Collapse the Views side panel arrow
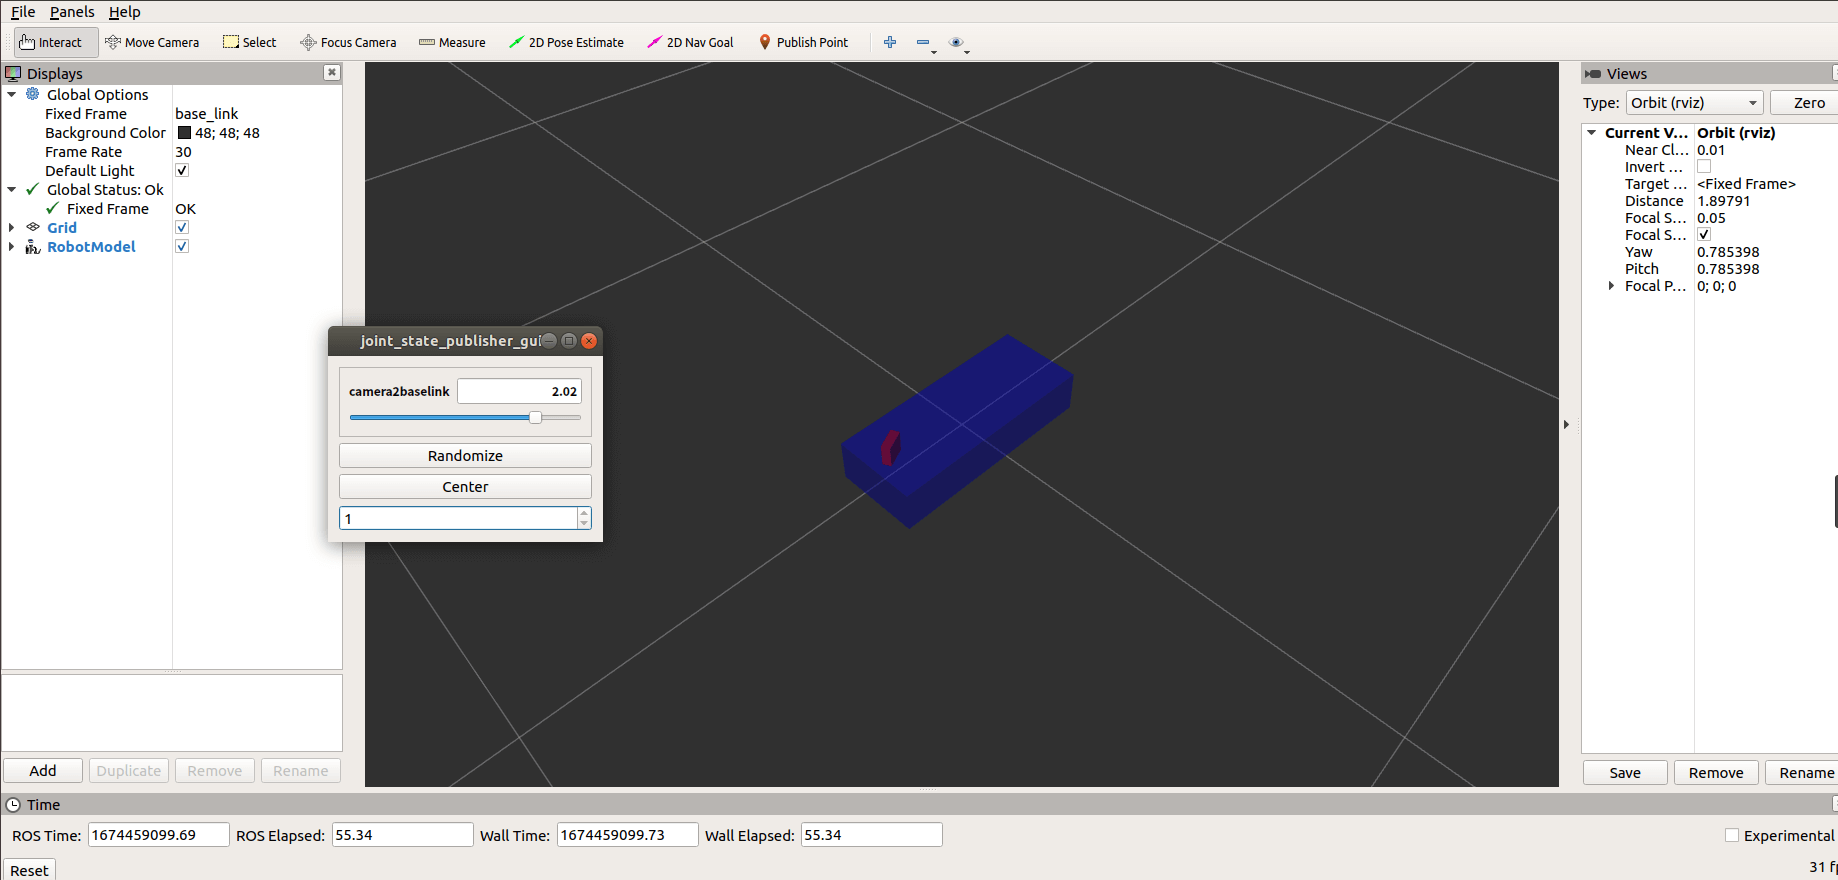This screenshot has height=880, width=1838. 1566,424
